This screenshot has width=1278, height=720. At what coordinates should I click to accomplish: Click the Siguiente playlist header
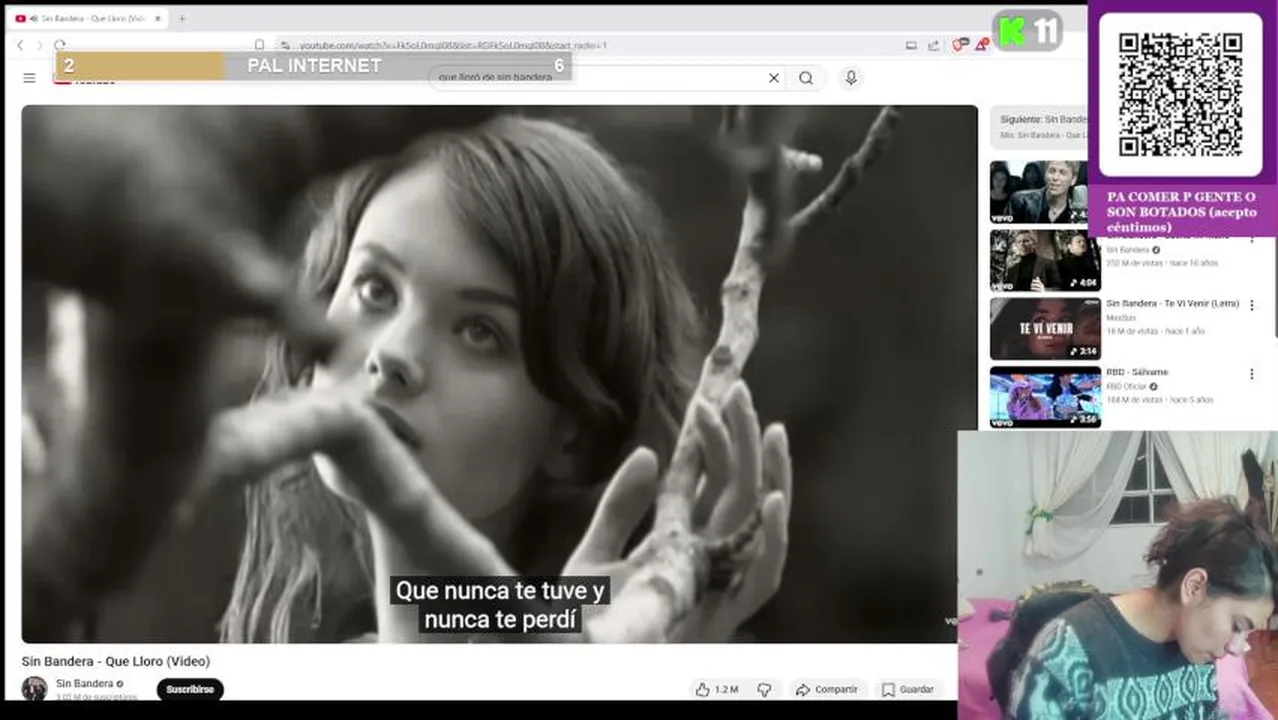1039,126
